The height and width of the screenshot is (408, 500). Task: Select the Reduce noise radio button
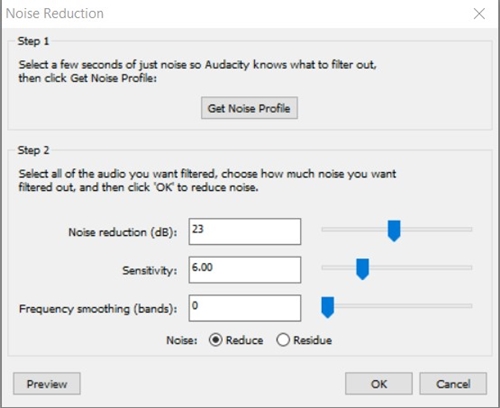pyautogui.click(x=216, y=340)
